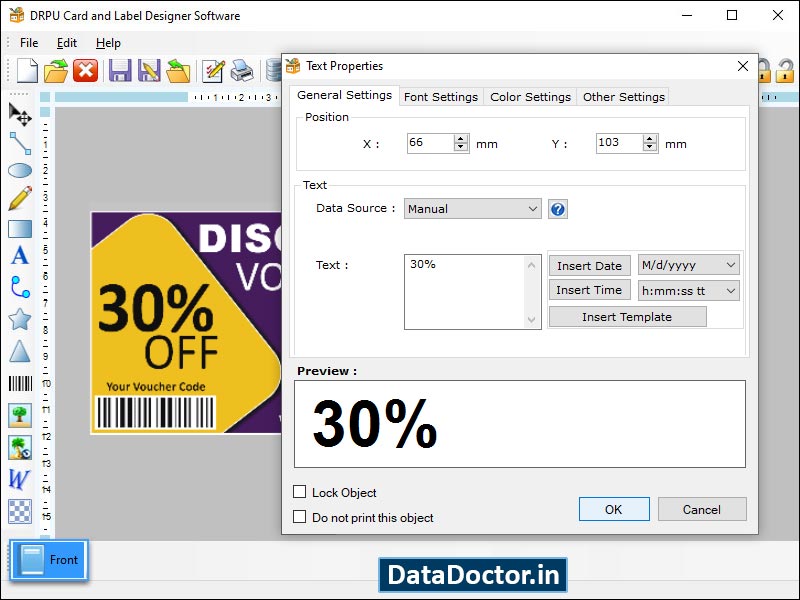The width and height of the screenshot is (800, 600).
Task: Save the design with the floppy disk icon
Action: (118, 70)
